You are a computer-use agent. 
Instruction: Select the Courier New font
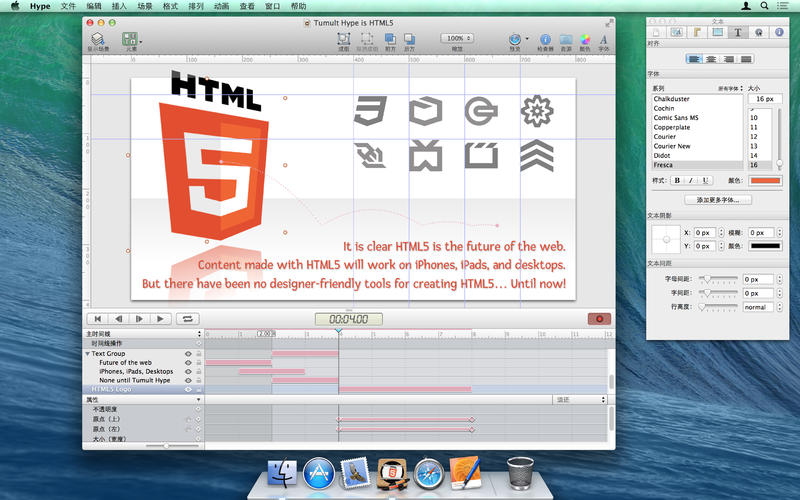pyautogui.click(x=672, y=146)
